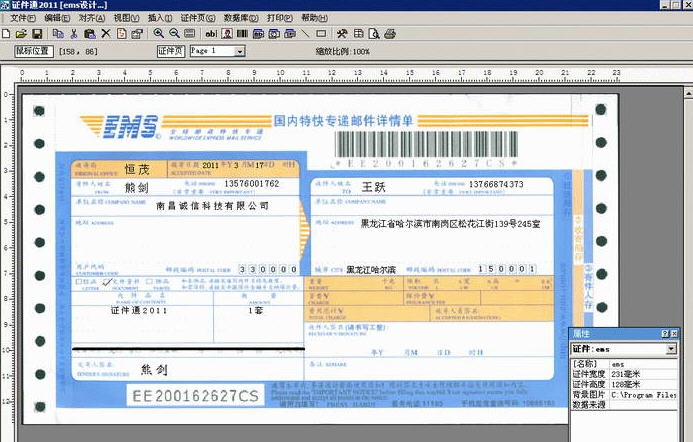This screenshot has height=442, width=693.
Task: Click the table grid toolbar icon
Action: [358, 34]
